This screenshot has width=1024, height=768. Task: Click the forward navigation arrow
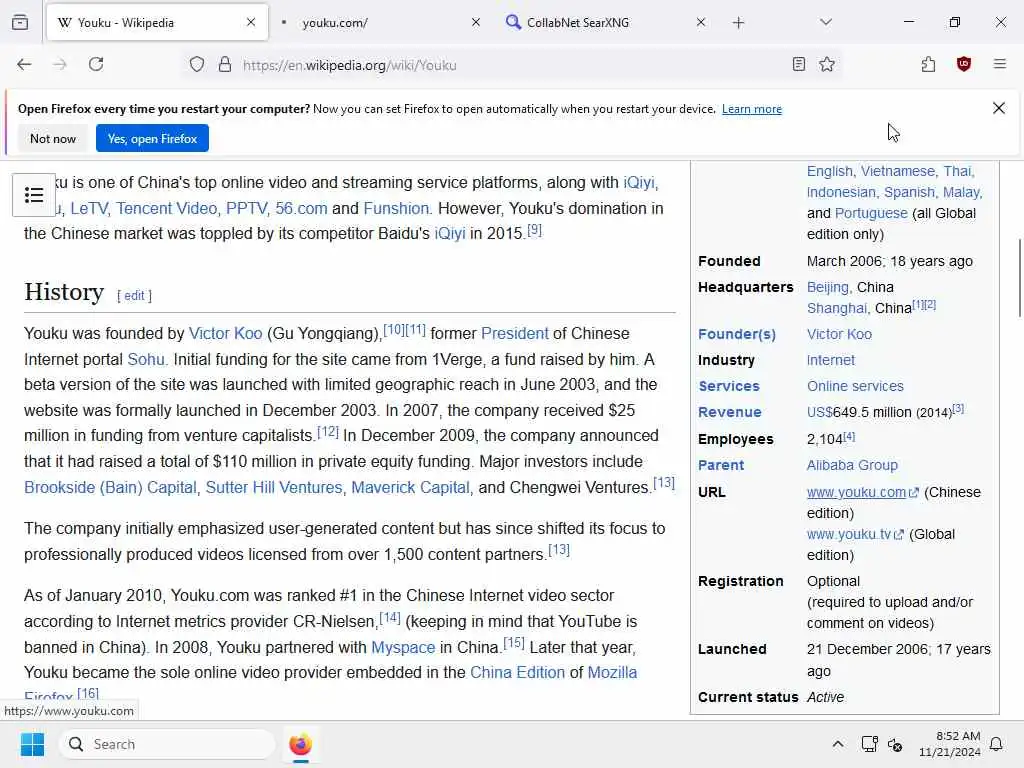[x=60, y=65]
